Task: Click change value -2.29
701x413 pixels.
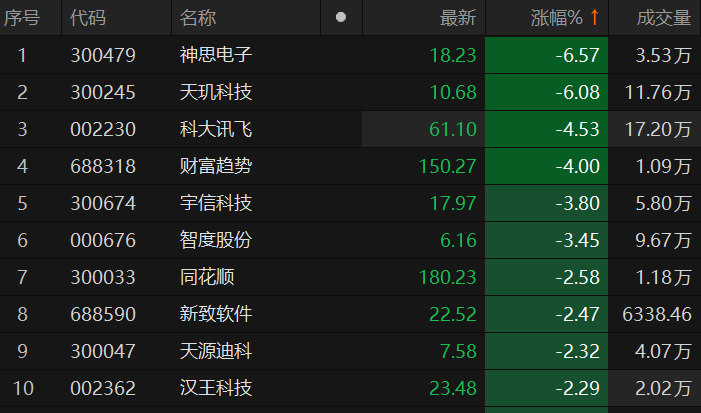Action: coord(577,388)
